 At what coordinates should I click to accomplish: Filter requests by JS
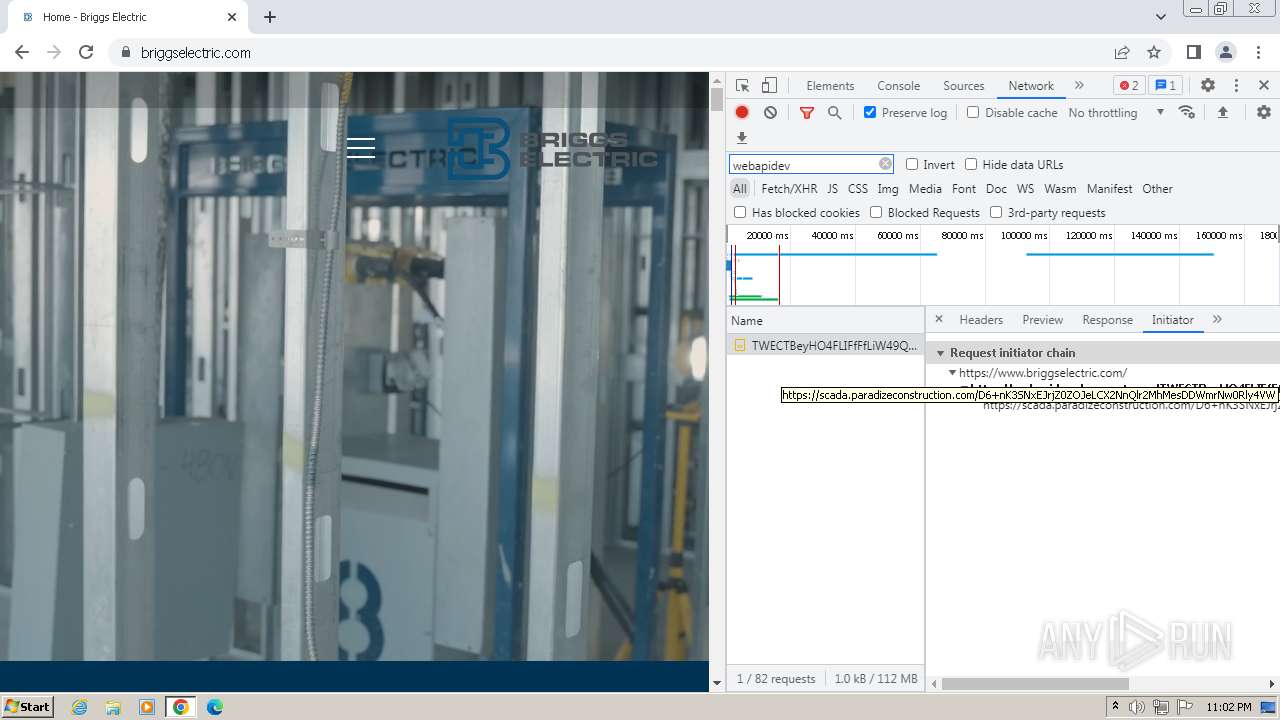click(832, 188)
